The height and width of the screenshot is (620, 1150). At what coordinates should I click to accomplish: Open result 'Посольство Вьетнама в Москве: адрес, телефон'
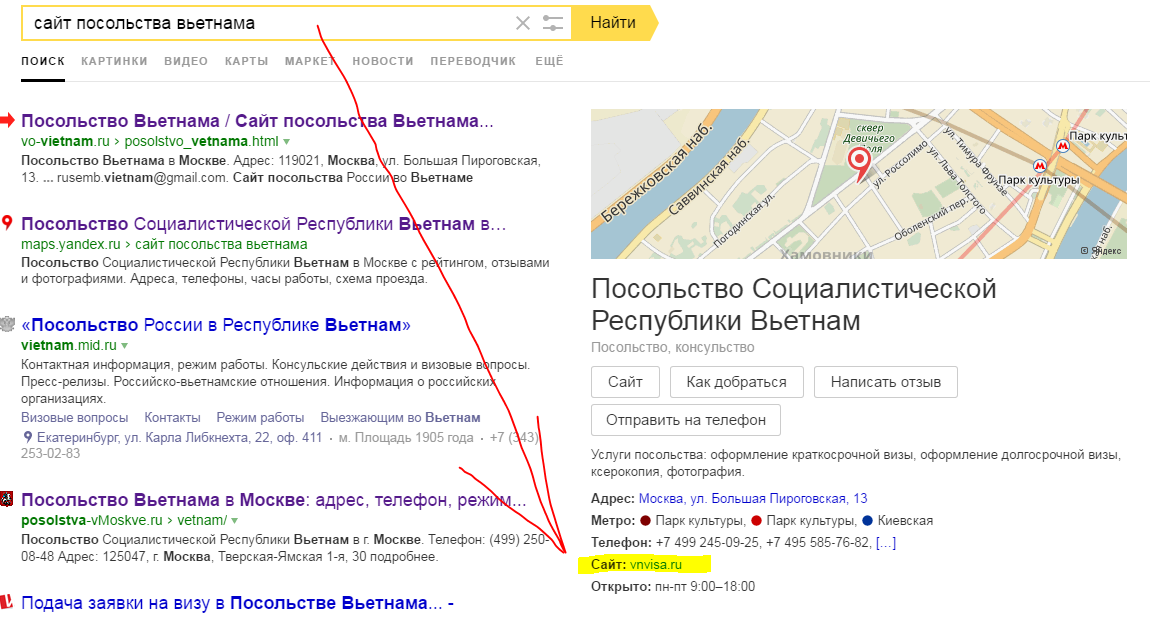coord(274,500)
